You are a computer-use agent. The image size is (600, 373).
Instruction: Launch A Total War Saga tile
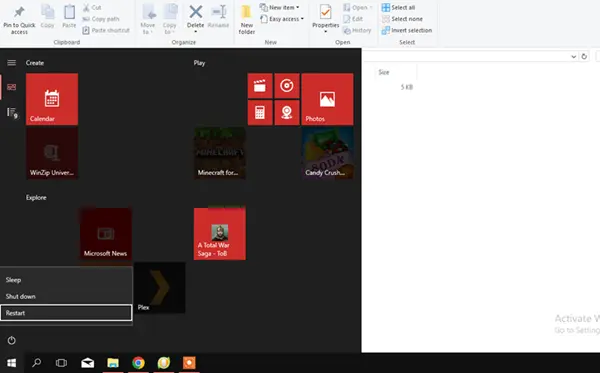220,234
